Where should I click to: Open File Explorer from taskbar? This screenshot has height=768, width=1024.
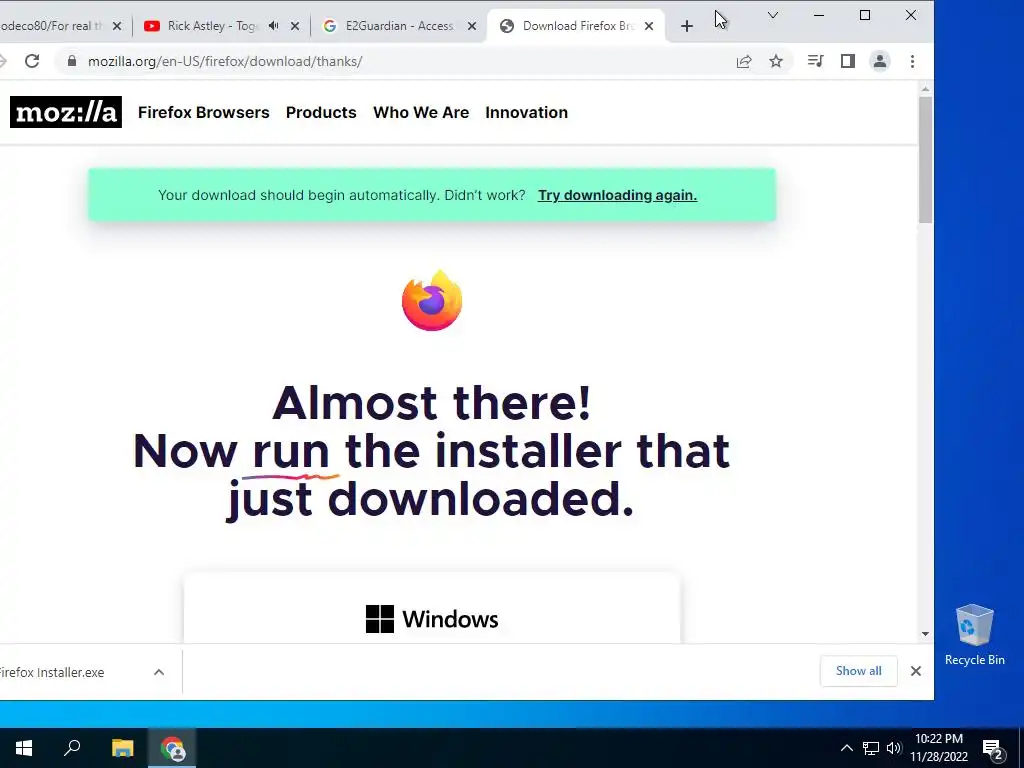click(x=122, y=748)
